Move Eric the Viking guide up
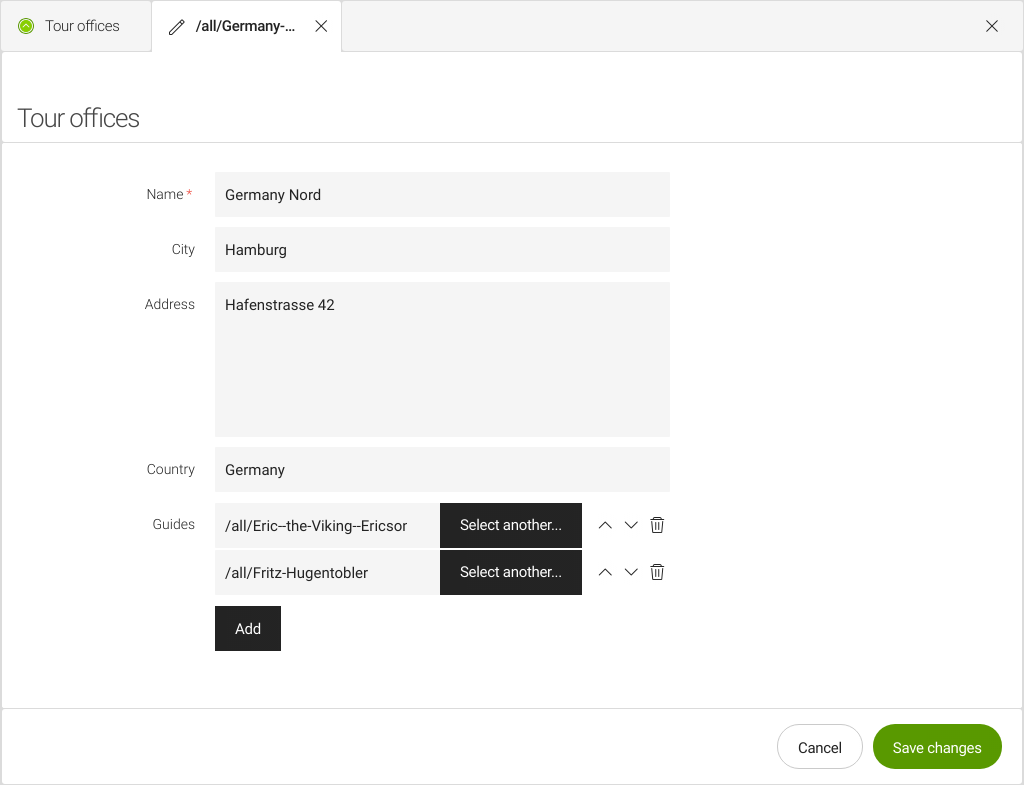Image resolution: width=1024 pixels, height=785 pixels. point(604,525)
